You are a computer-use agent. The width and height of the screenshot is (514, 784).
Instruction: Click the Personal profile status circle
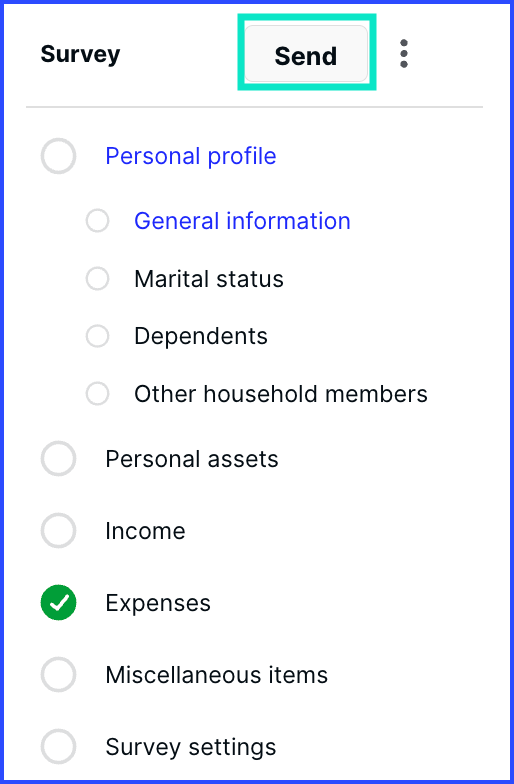(x=58, y=156)
